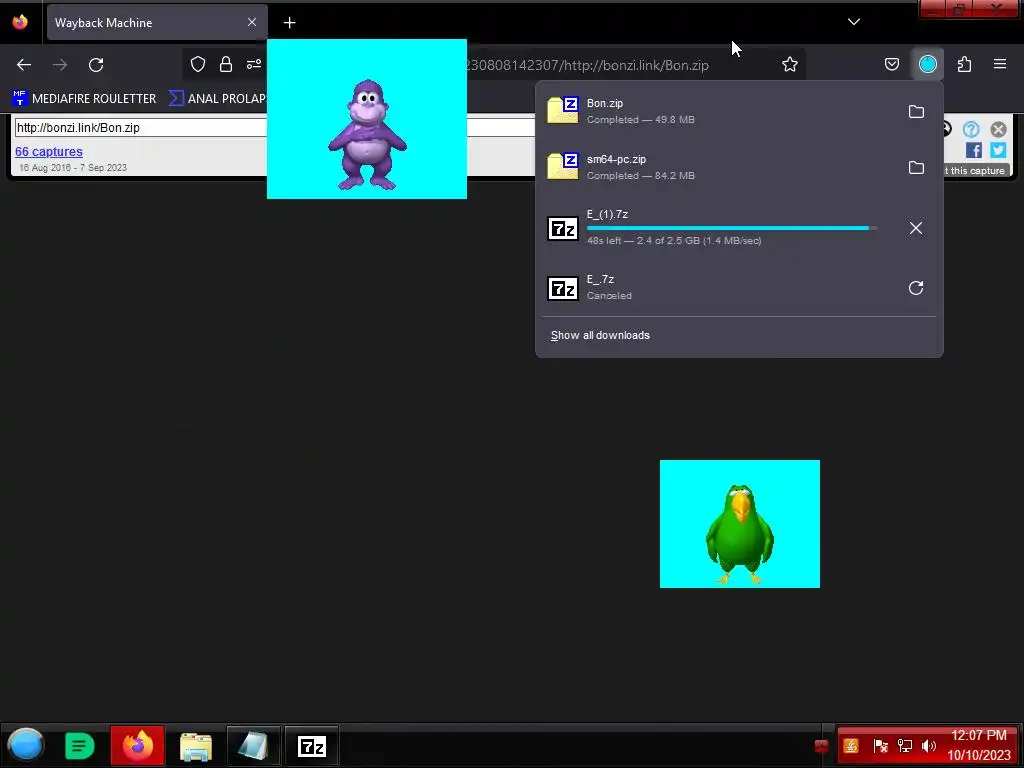Open new tab with plus button
Viewport: 1024px width, 768px height.
289,23
